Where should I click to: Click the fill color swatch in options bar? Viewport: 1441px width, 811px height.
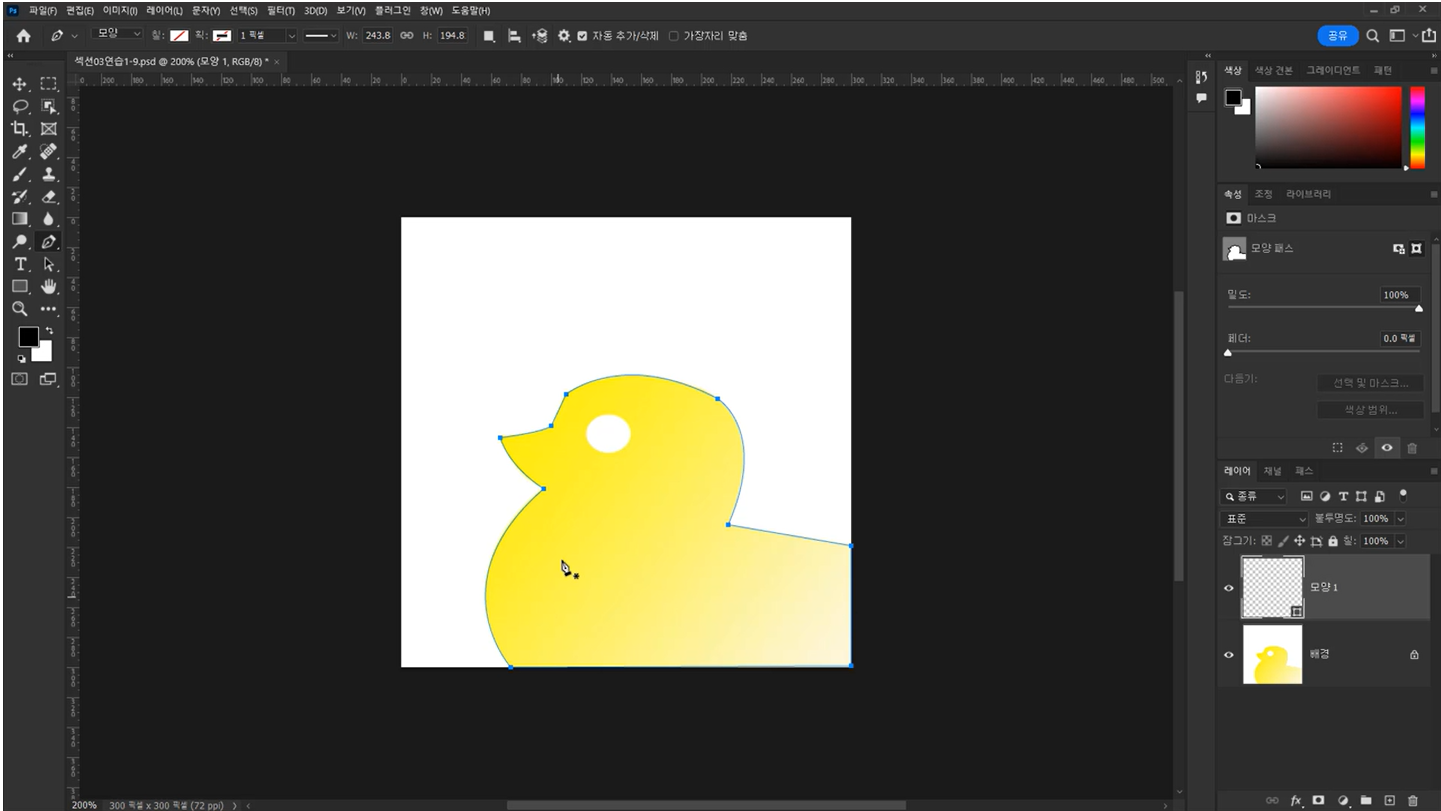(178, 36)
